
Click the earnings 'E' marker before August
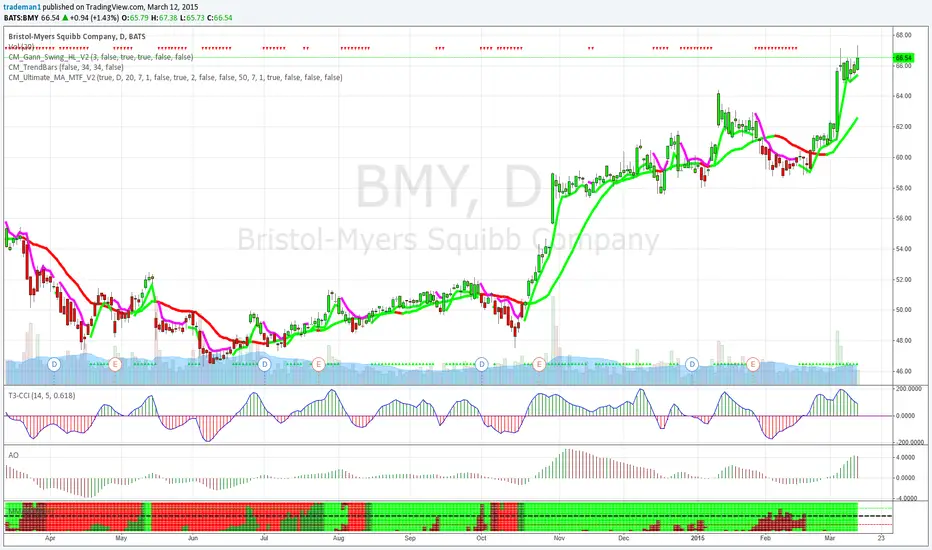click(319, 364)
